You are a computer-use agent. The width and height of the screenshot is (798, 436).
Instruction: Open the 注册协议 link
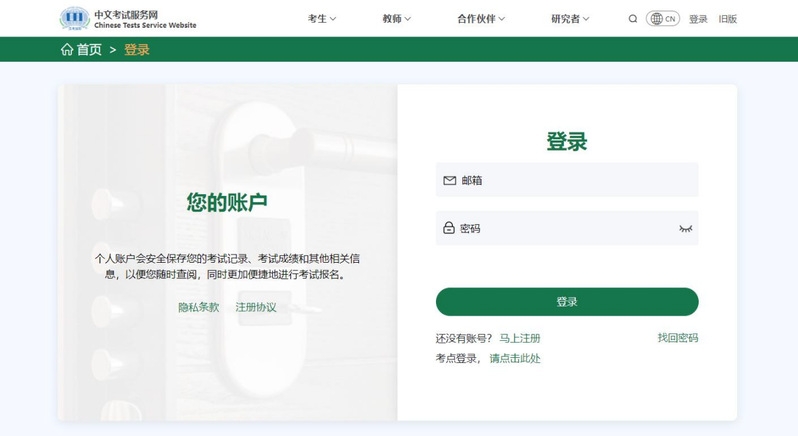click(256, 307)
